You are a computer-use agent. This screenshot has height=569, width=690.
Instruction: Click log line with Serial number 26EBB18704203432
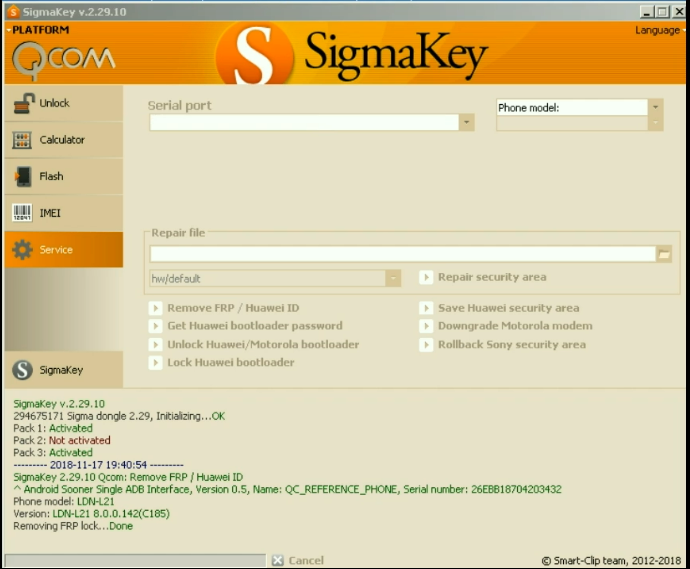288,489
